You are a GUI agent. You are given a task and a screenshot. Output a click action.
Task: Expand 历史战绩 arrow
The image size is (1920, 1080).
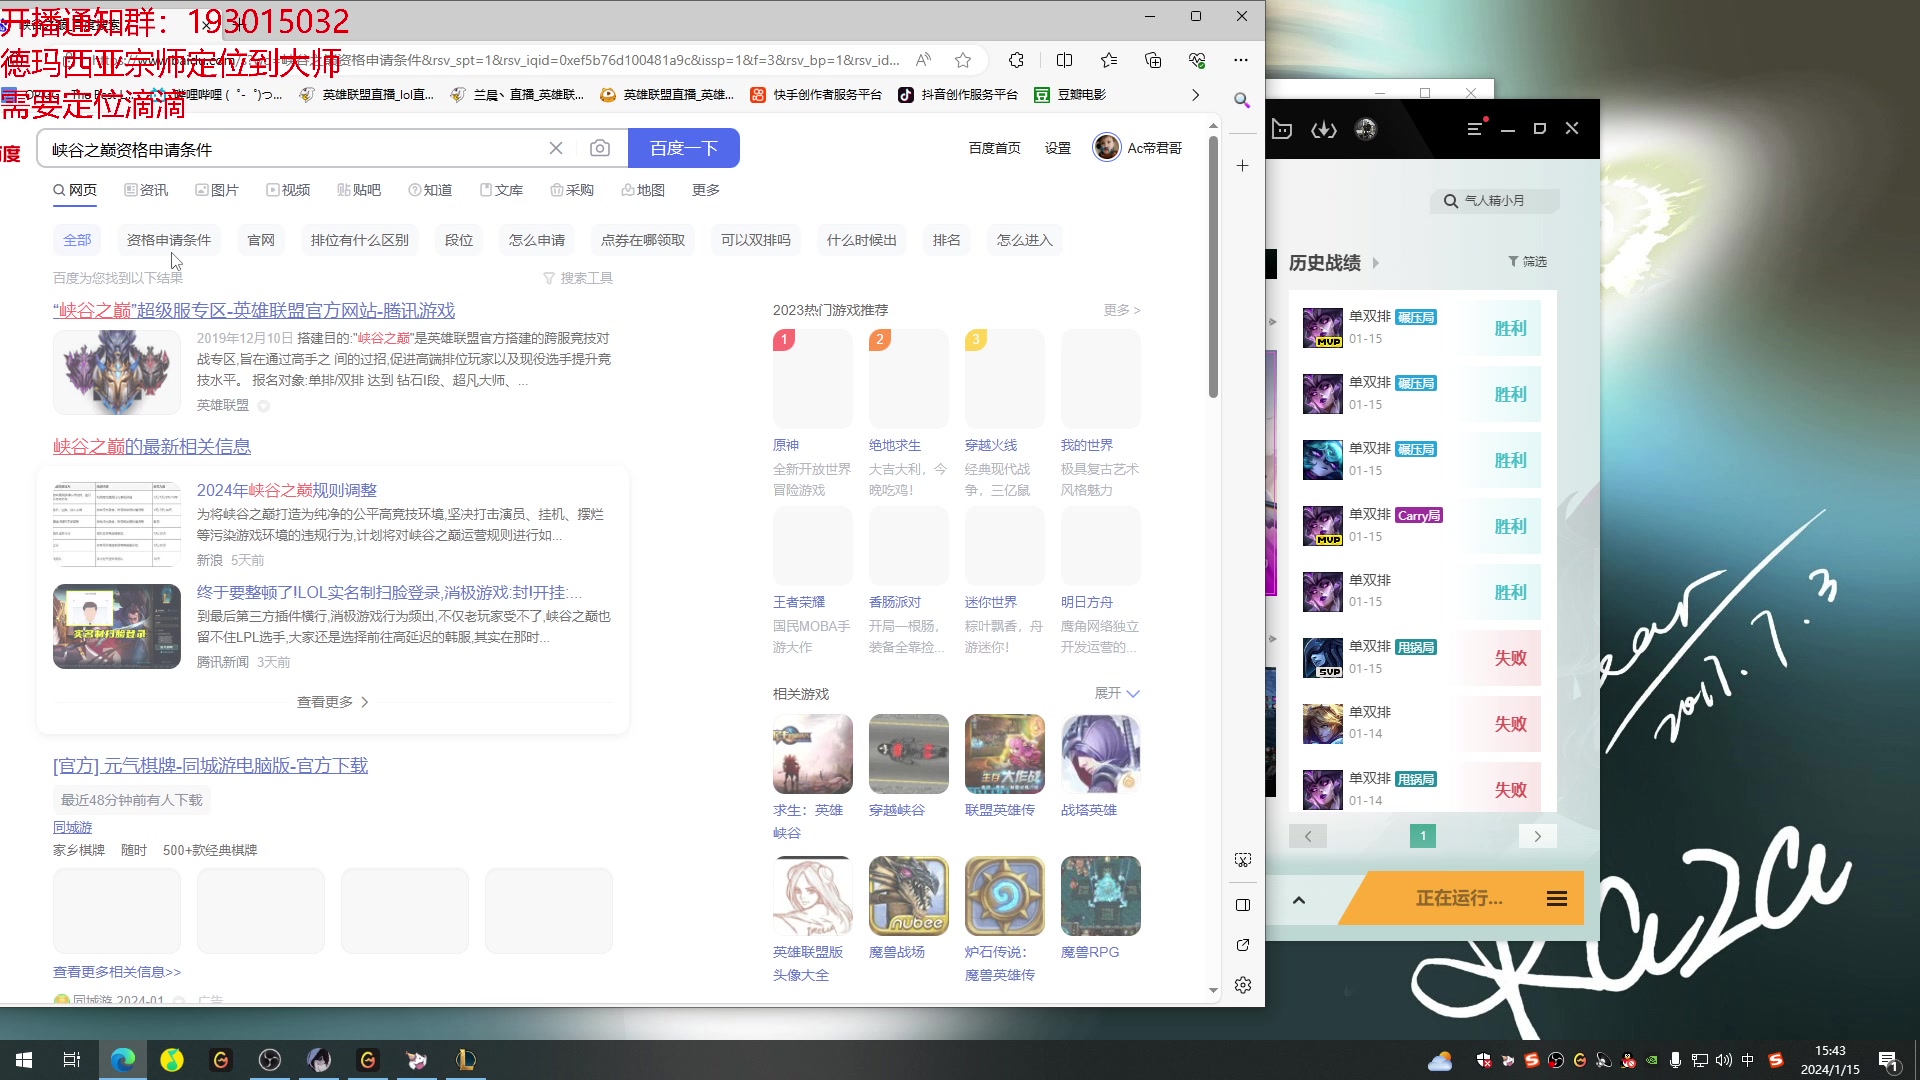tap(1376, 263)
